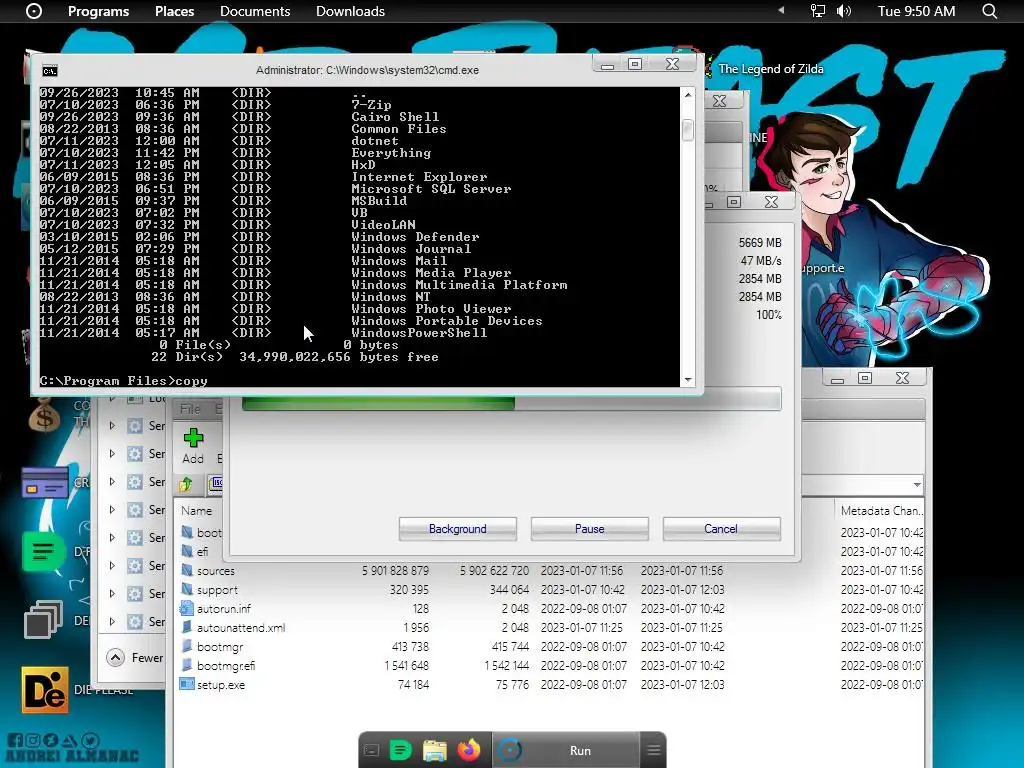This screenshot has height=768, width=1024.
Task: Sort by the Name column header
Action: (197, 511)
